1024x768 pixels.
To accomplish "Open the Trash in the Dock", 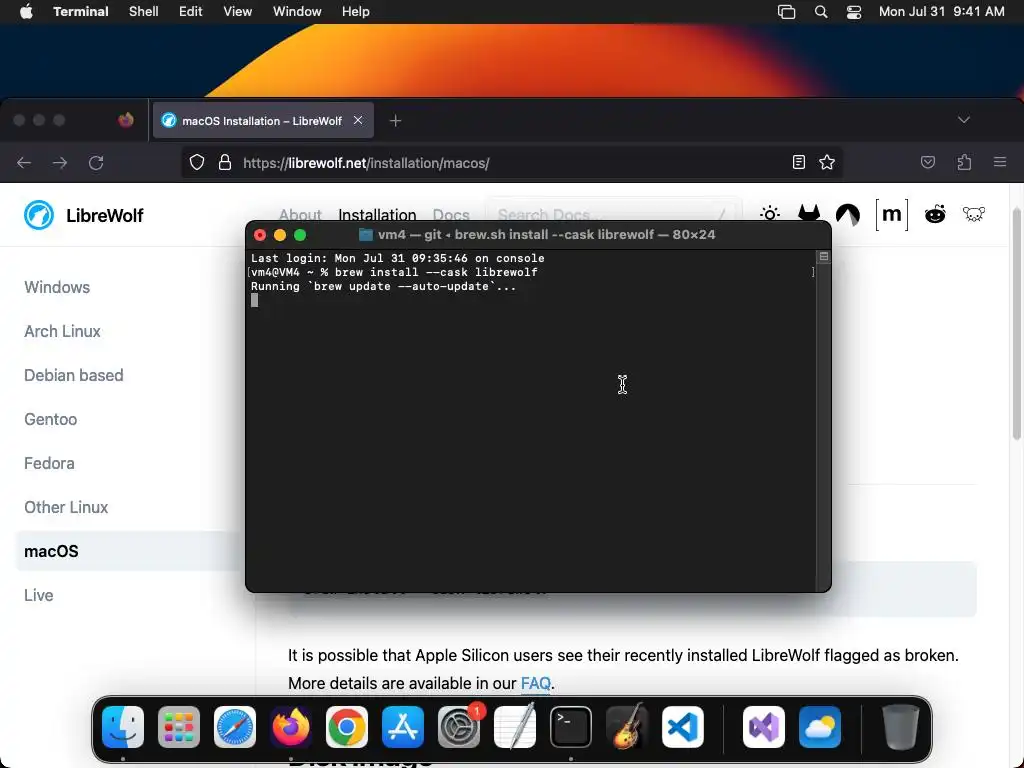I will (x=901, y=727).
